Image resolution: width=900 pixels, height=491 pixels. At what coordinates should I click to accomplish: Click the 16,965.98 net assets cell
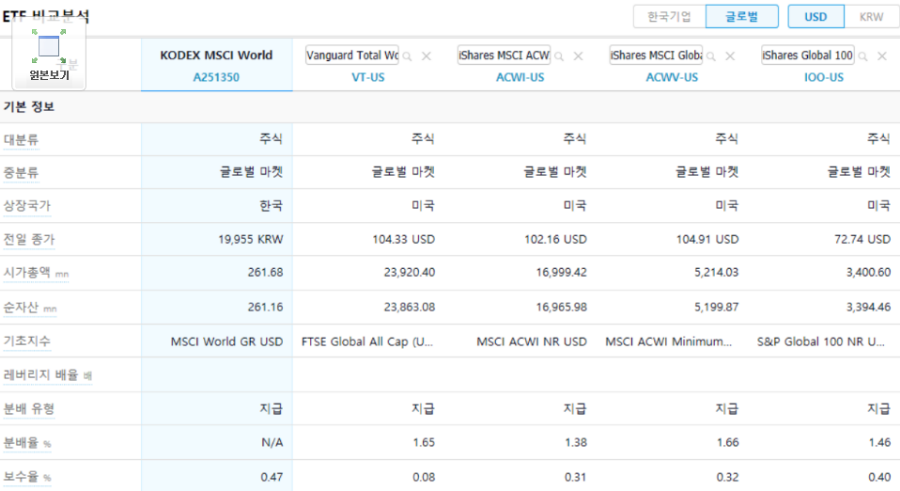pyautogui.click(x=561, y=307)
